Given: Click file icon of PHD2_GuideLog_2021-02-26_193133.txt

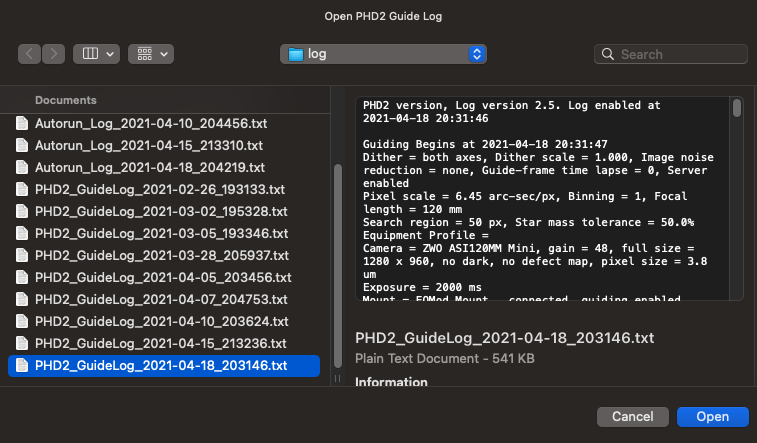Looking at the screenshot, I should coord(22,190).
